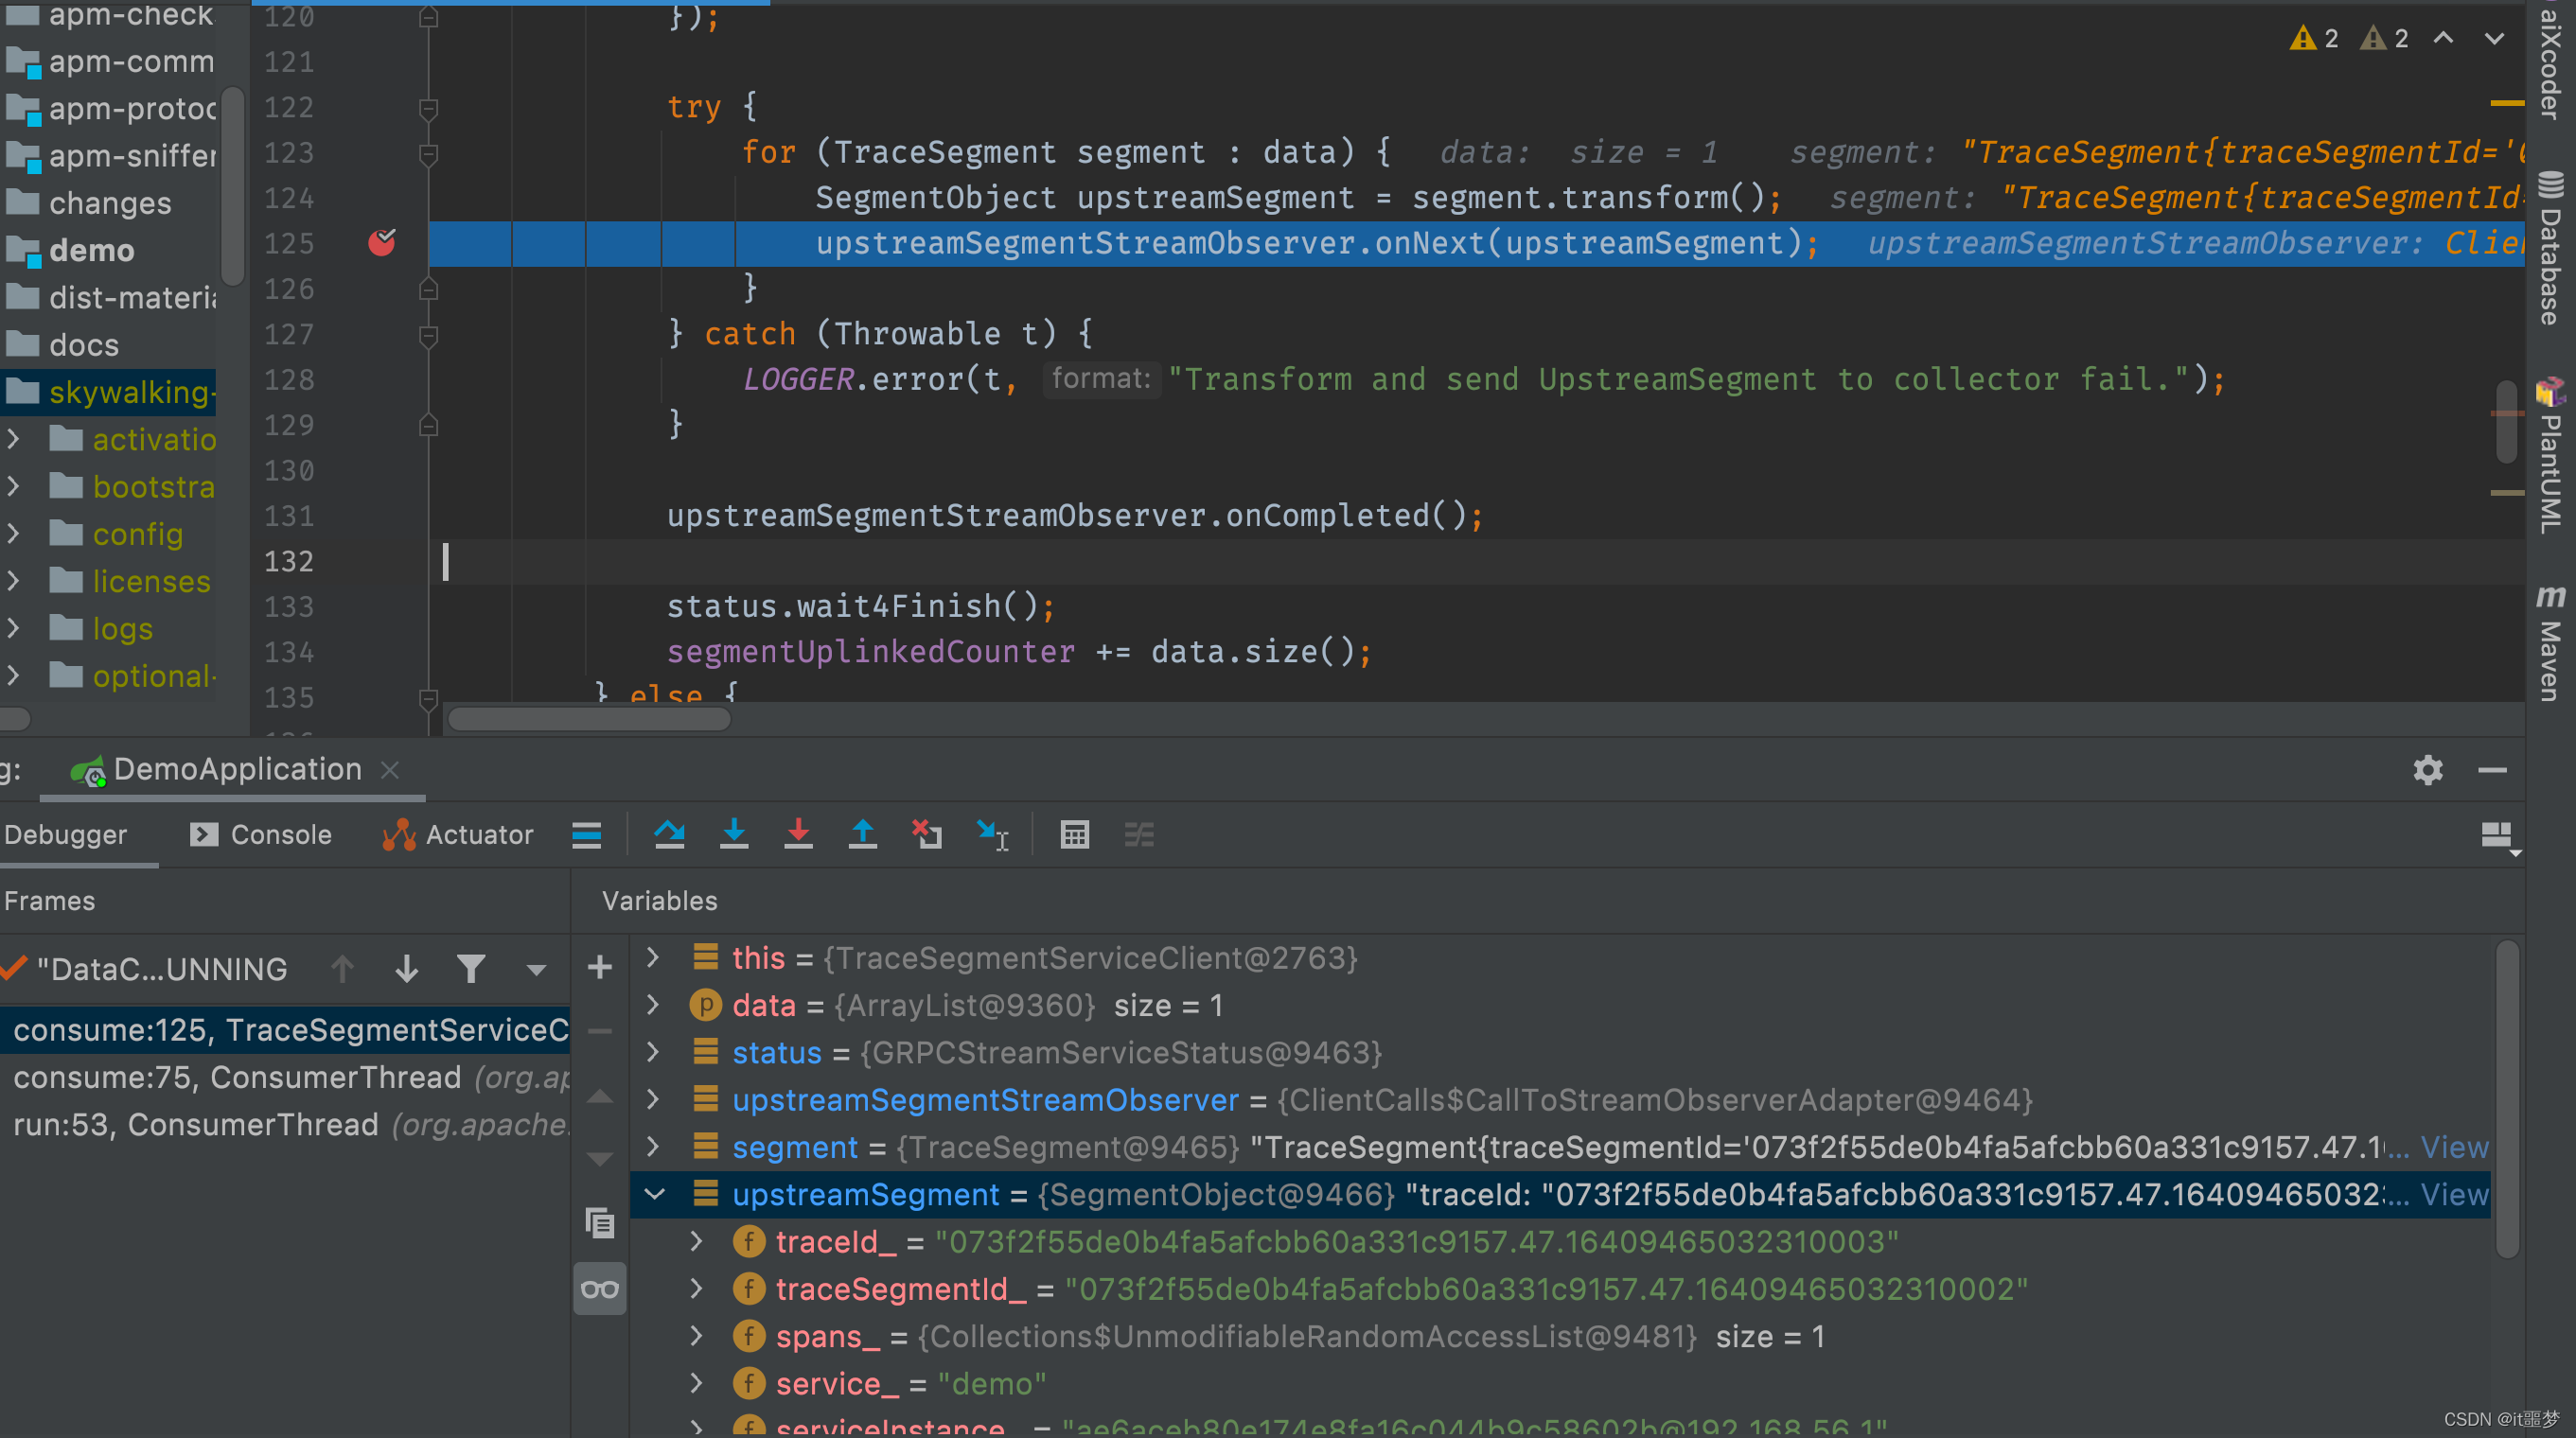The height and width of the screenshot is (1438, 2576).
Task: Expand the activation folder in project tree
Action: click(x=13, y=439)
